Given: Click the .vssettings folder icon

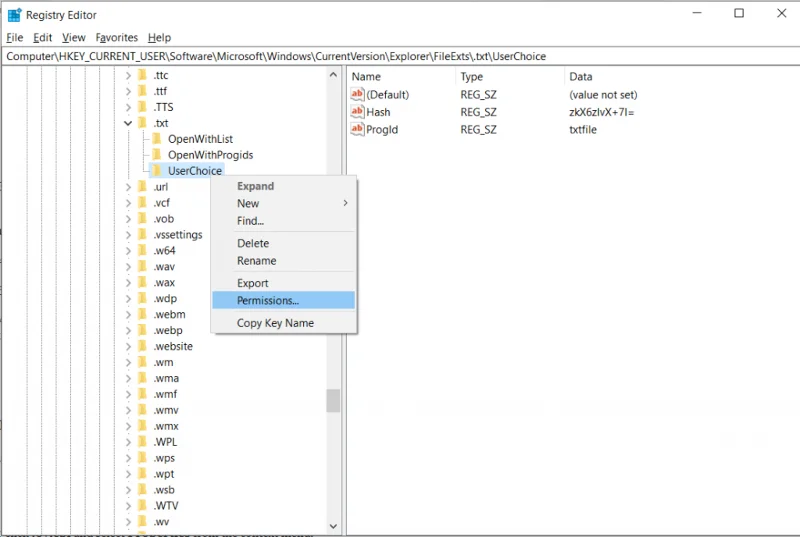Looking at the screenshot, I should [143, 234].
